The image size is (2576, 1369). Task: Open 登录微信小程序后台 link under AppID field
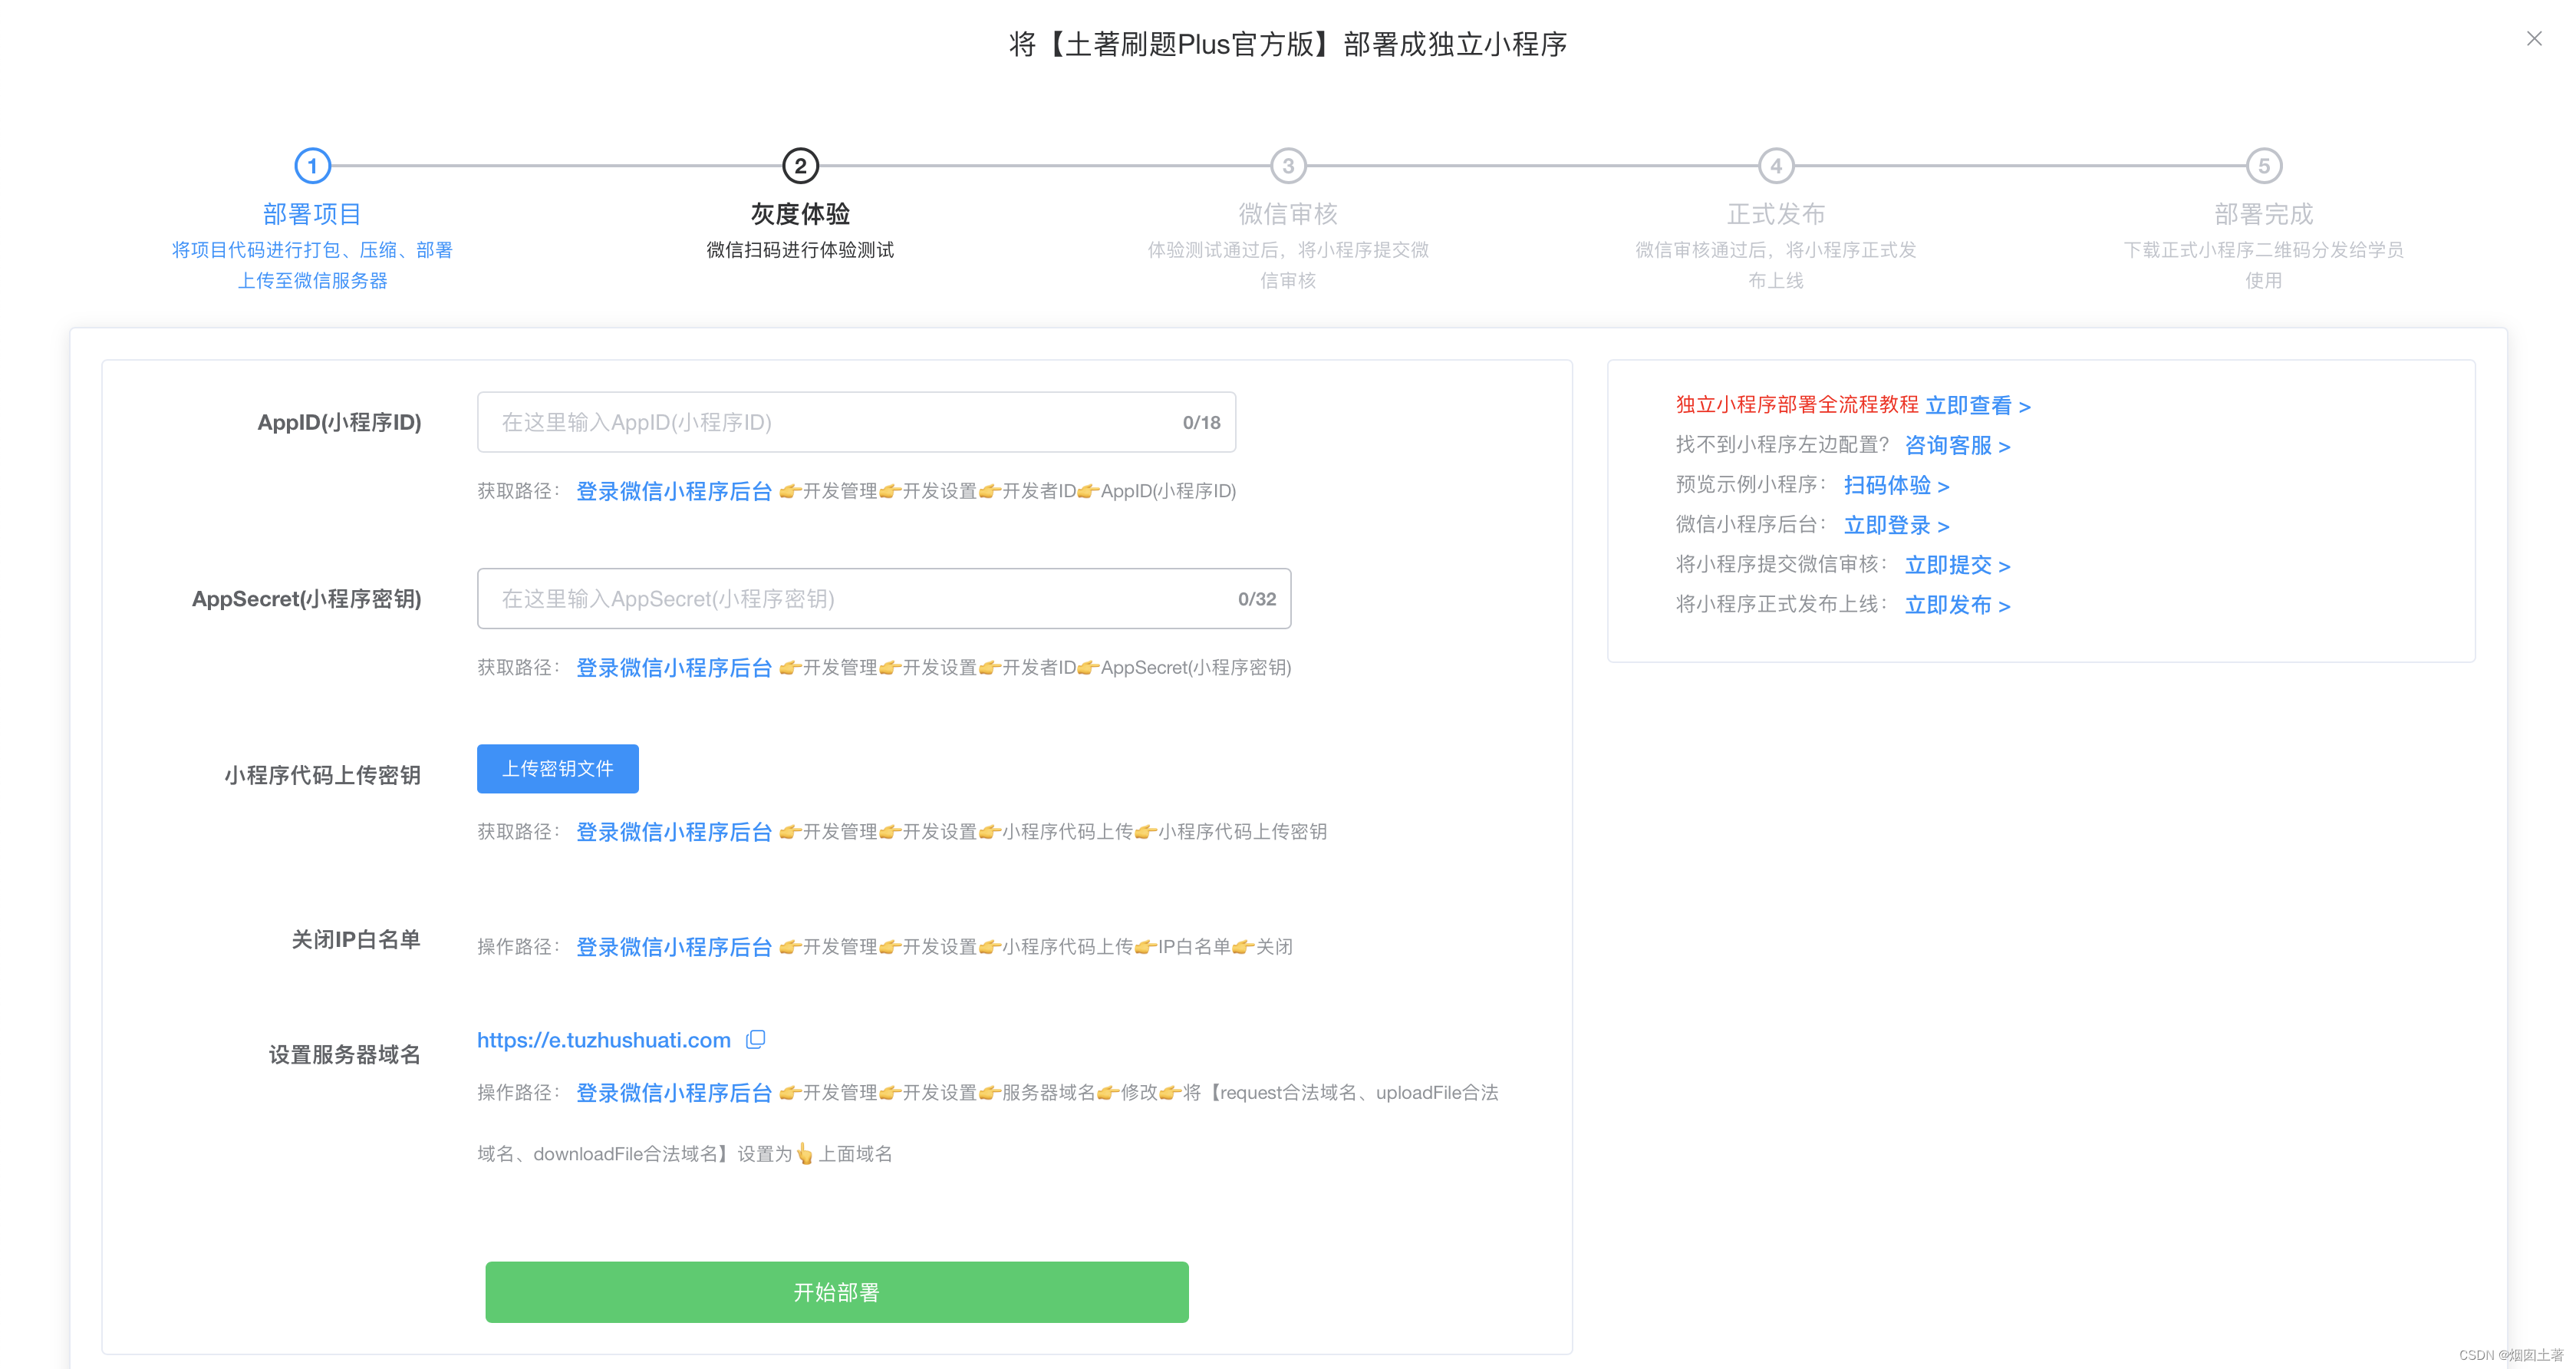pyautogui.click(x=674, y=491)
